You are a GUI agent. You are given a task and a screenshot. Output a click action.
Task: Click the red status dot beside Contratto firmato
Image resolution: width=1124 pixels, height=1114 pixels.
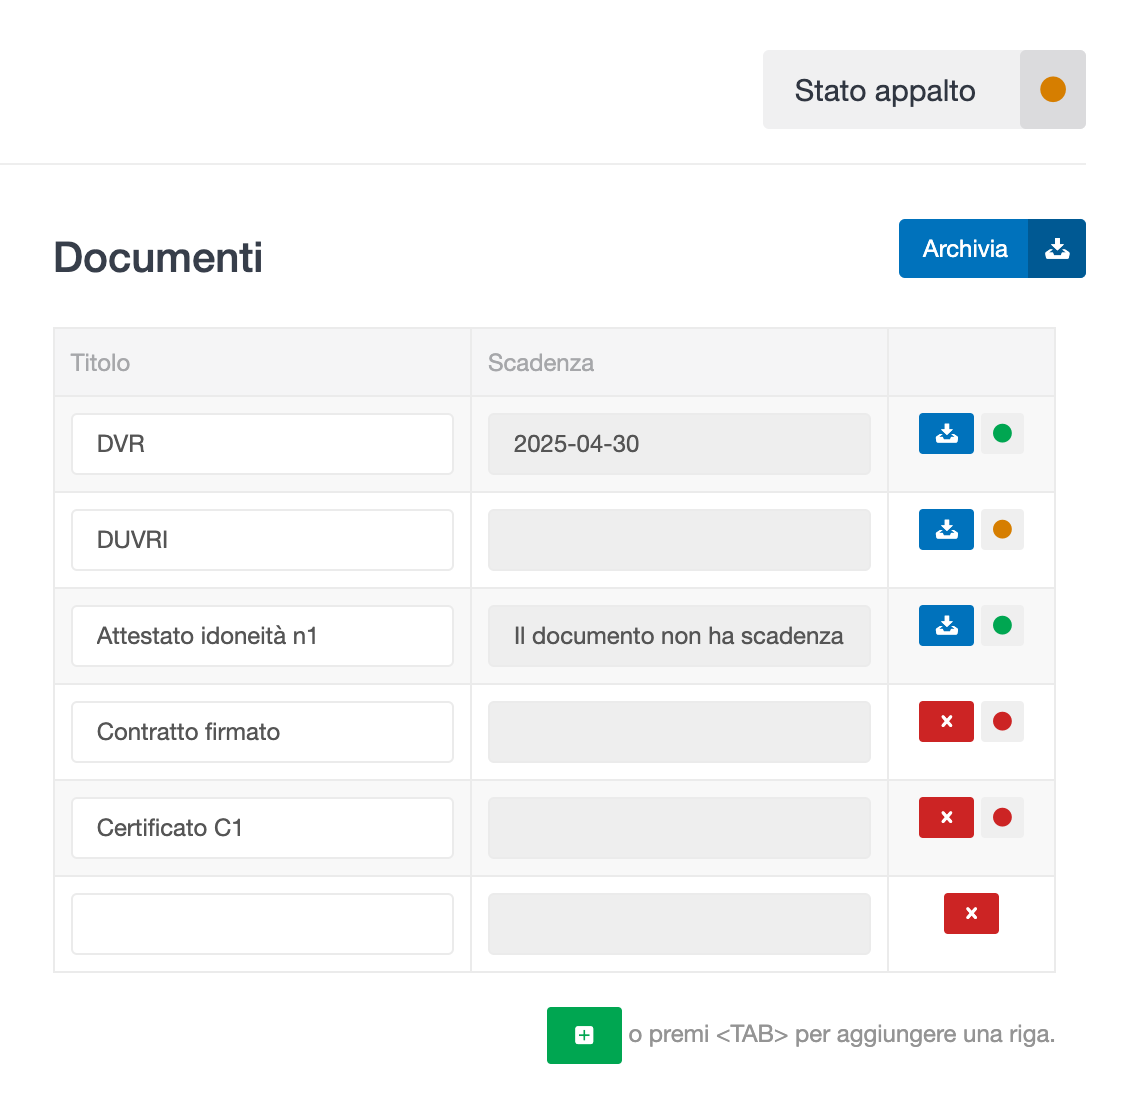pyautogui.click(x=1002, y=721)
